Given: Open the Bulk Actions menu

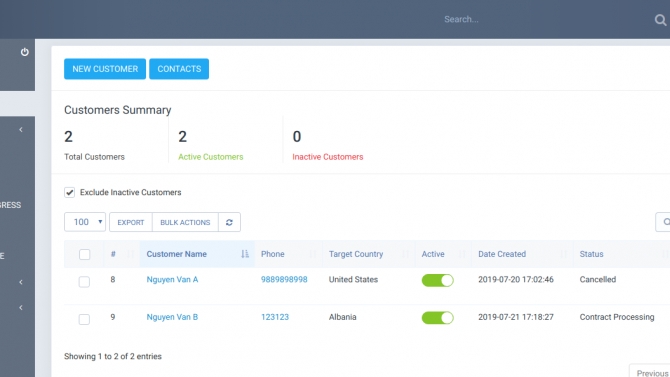Looking at the screenshot, I should [185, 222].
